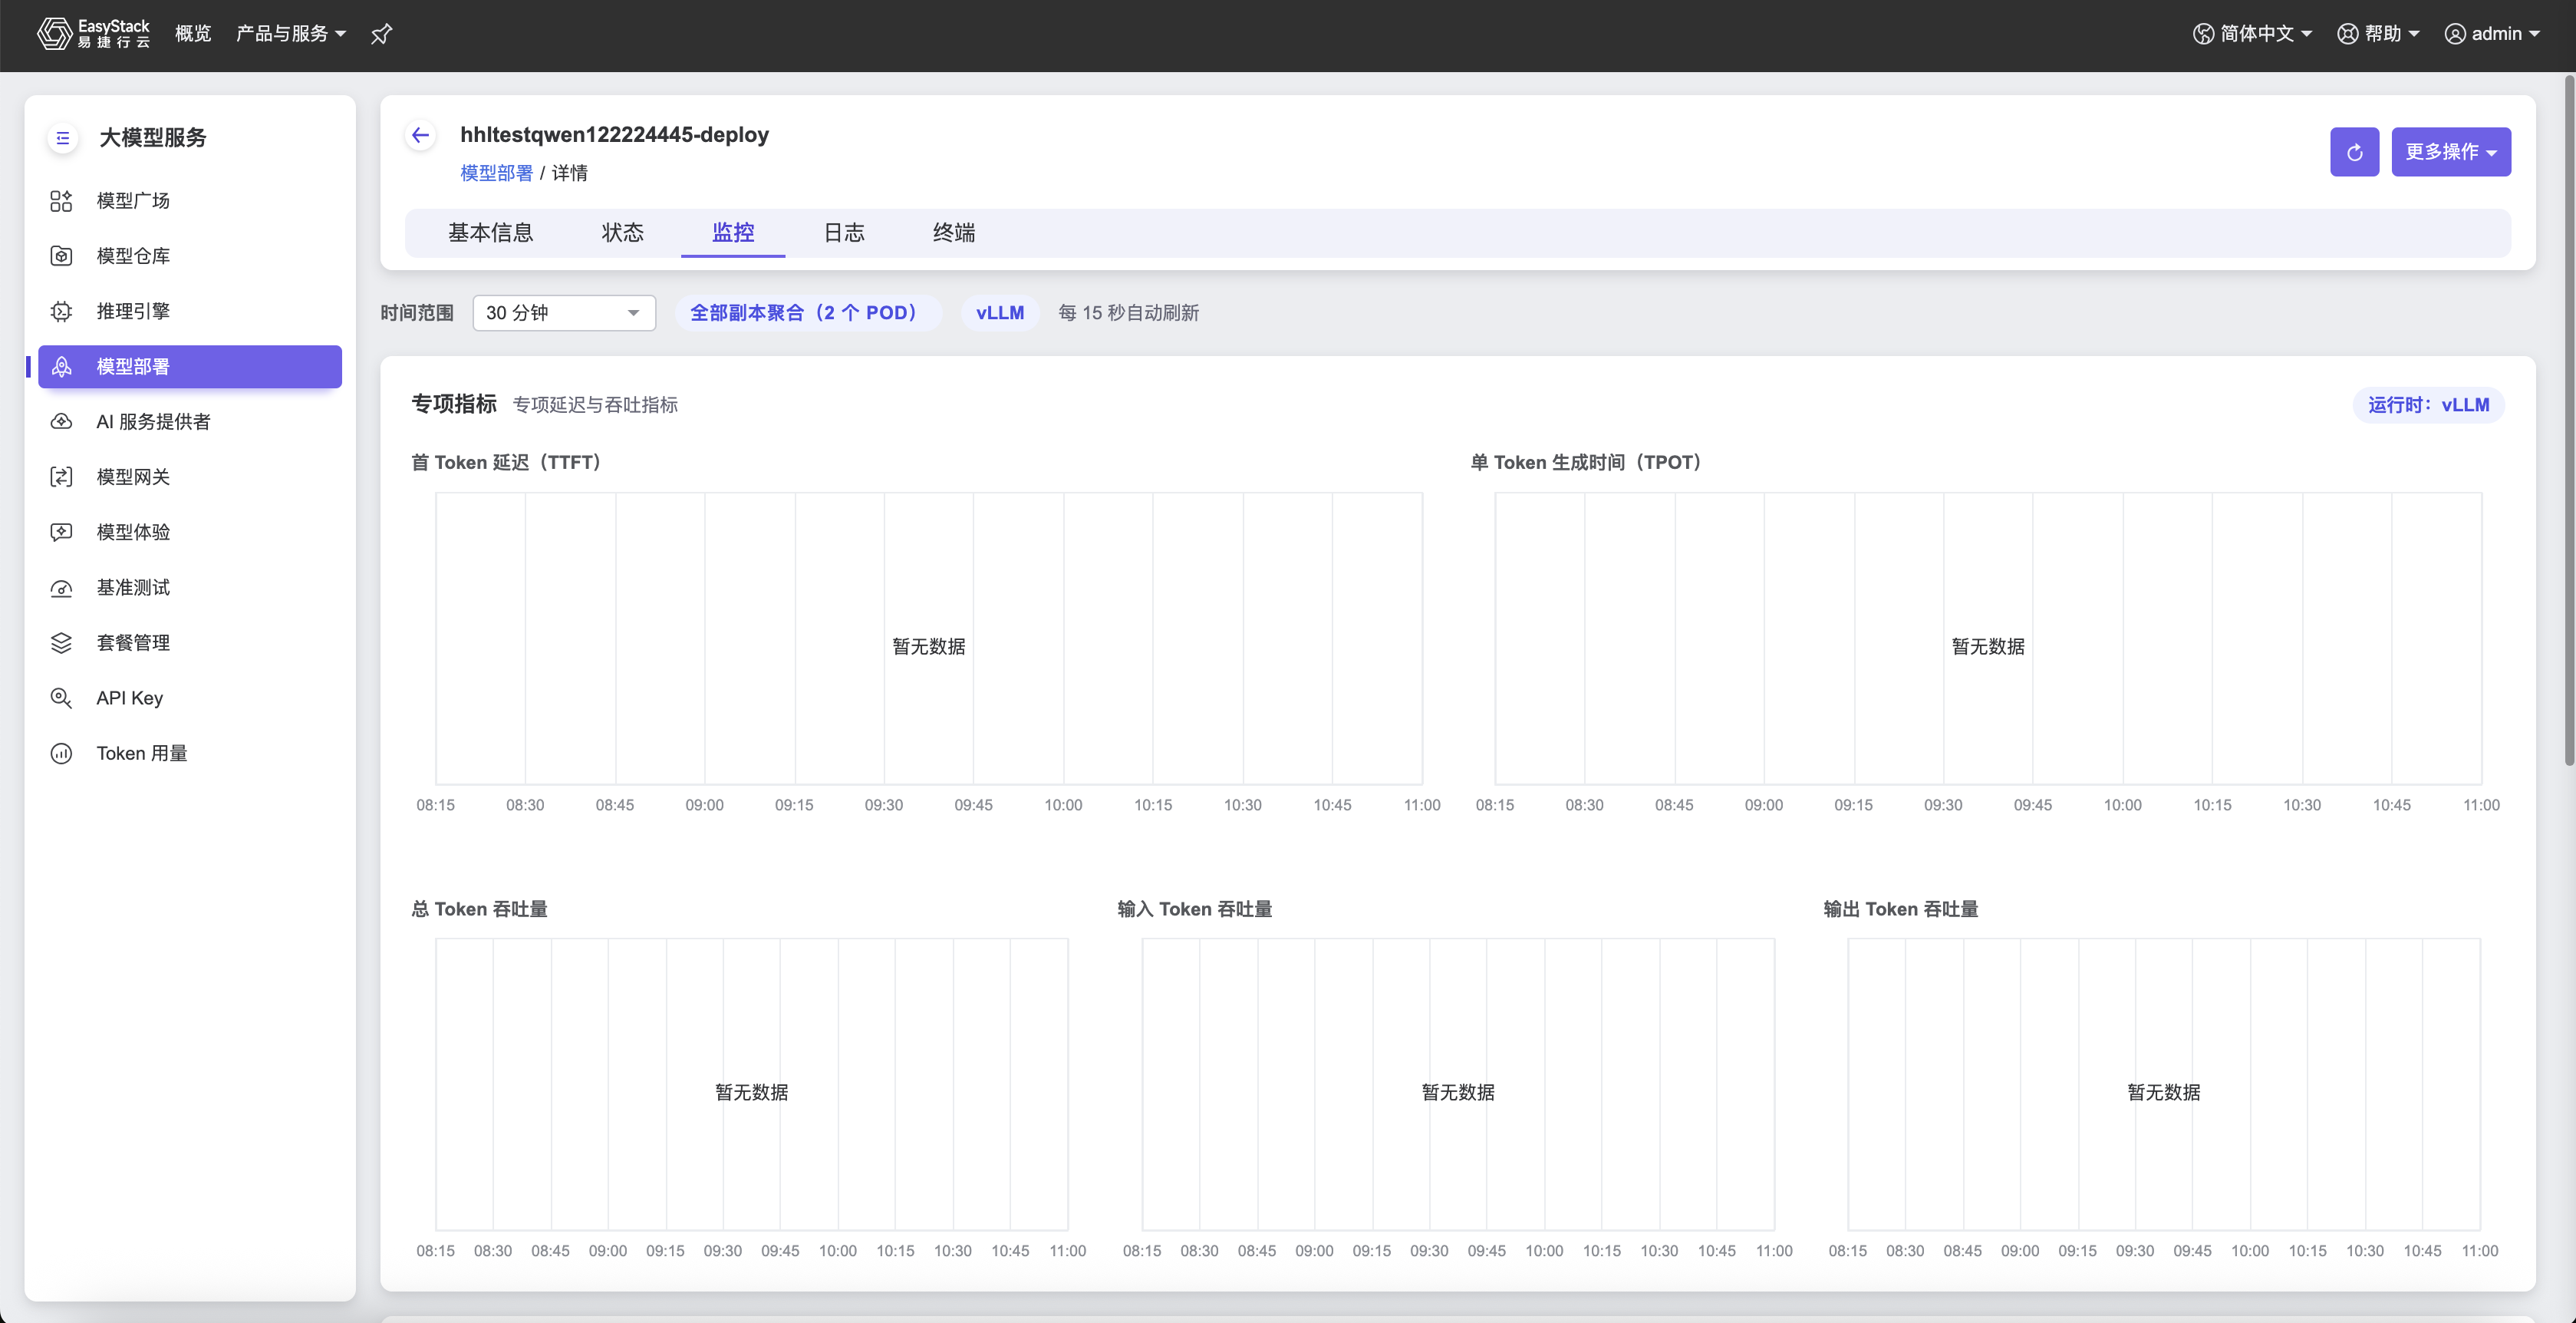Open 概览 in the top bar
The height and width of the screenshot is (1323, 2576).
pos(193,34)
